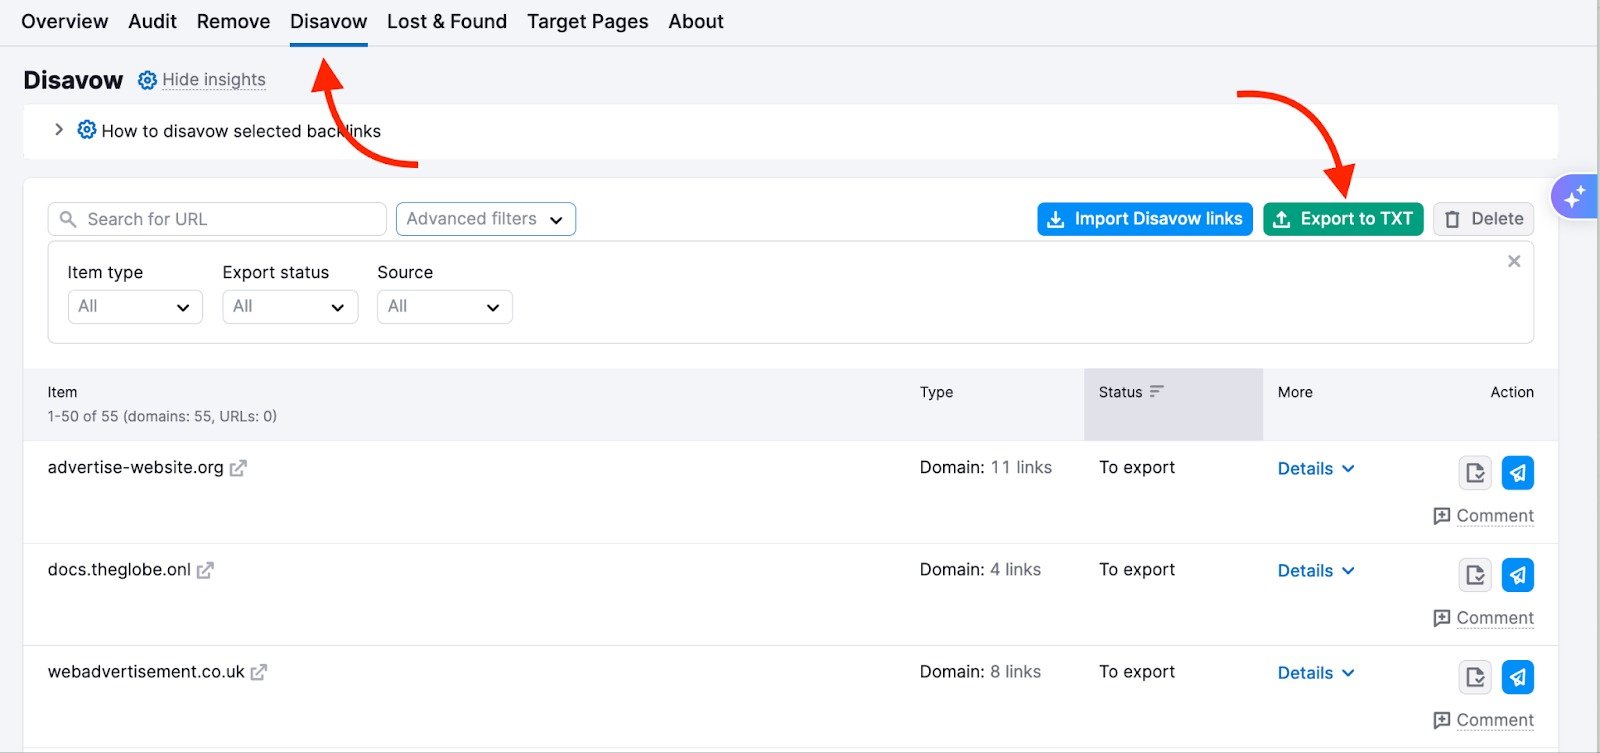The width and height of the screenshot is (1600, 753).
Task: Open external link icon beside docs.theglobe.onl
Action: (205, 570)
